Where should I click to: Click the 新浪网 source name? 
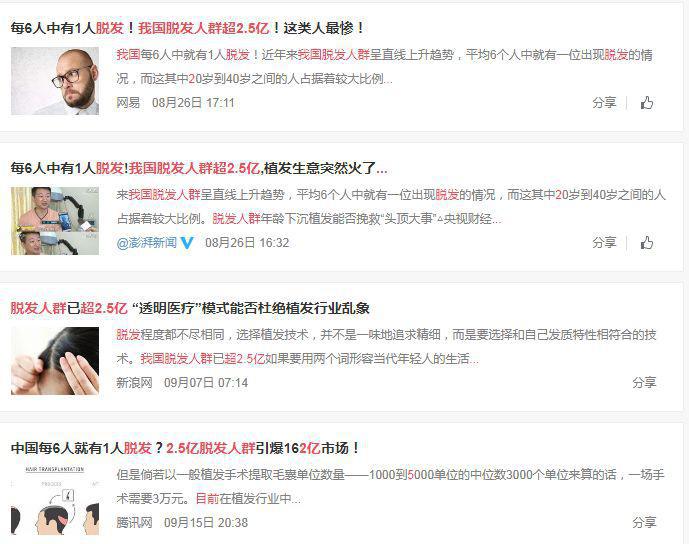134,383
